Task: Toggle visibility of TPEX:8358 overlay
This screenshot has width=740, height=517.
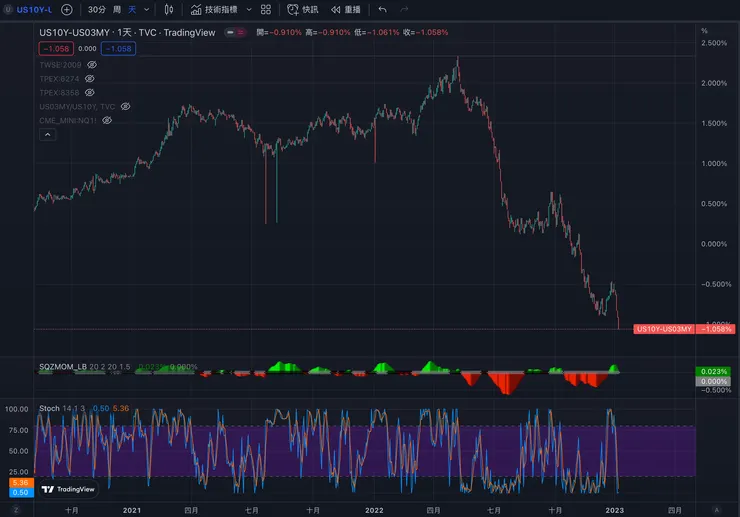Action: click(x=90, y=93)
